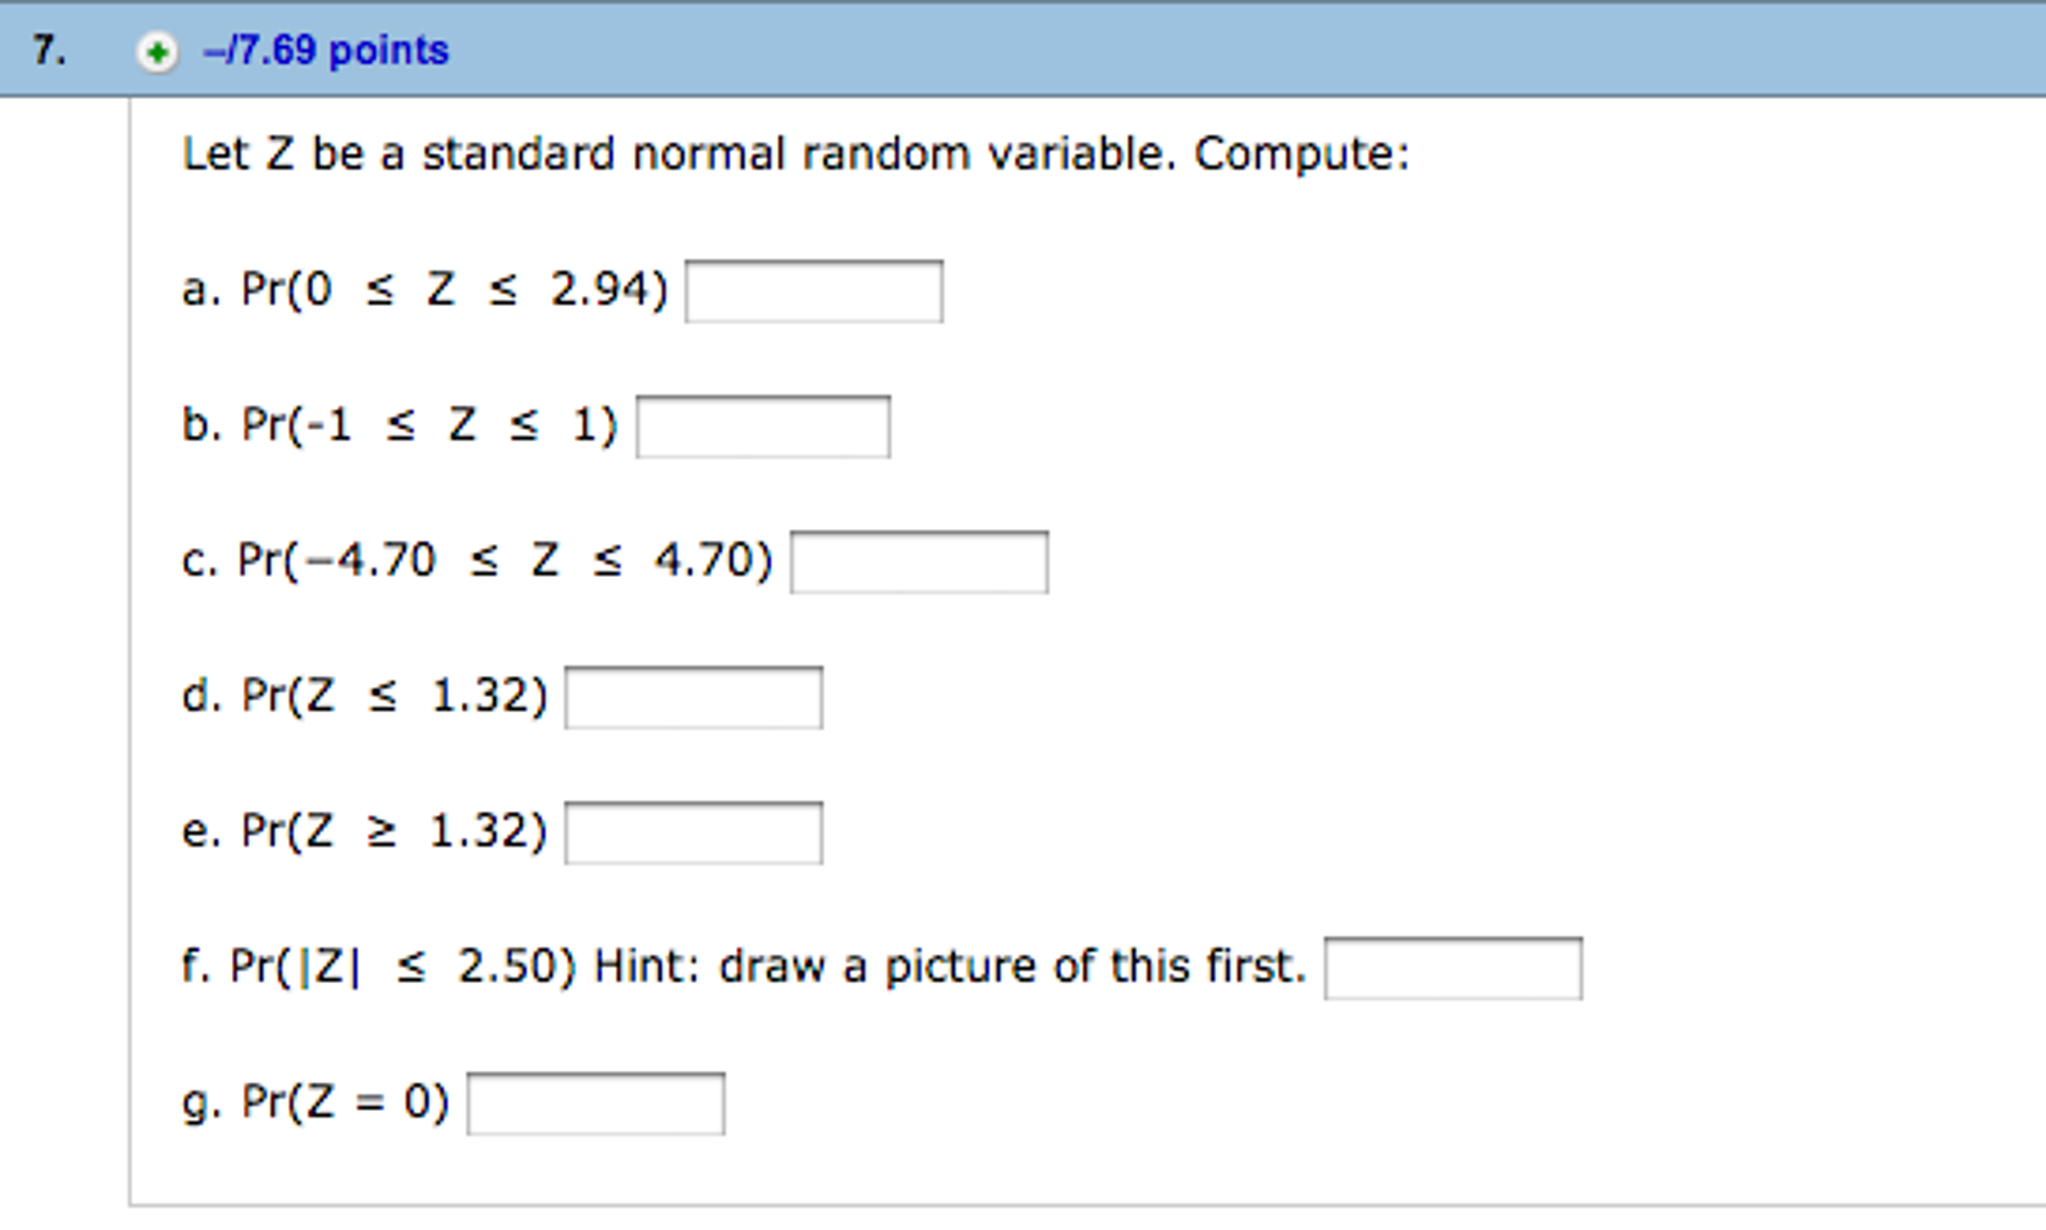Select the answer box for Pr(0 ≤ Z ≤ 2.94)

(812, 291)
